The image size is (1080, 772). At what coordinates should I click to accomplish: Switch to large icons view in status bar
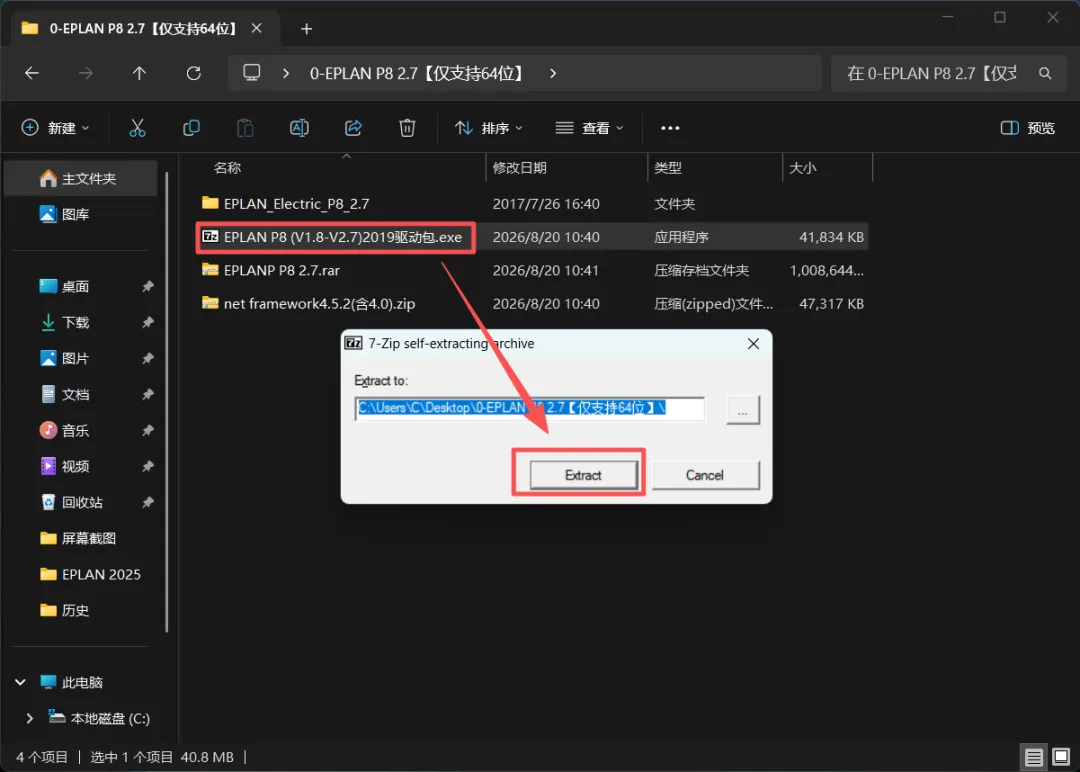1061,758
